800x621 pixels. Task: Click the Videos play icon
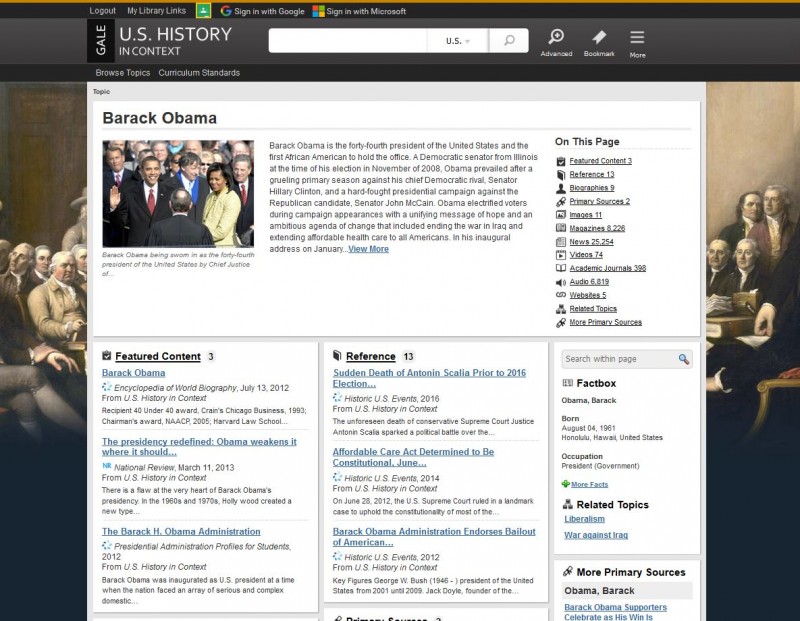561,255
